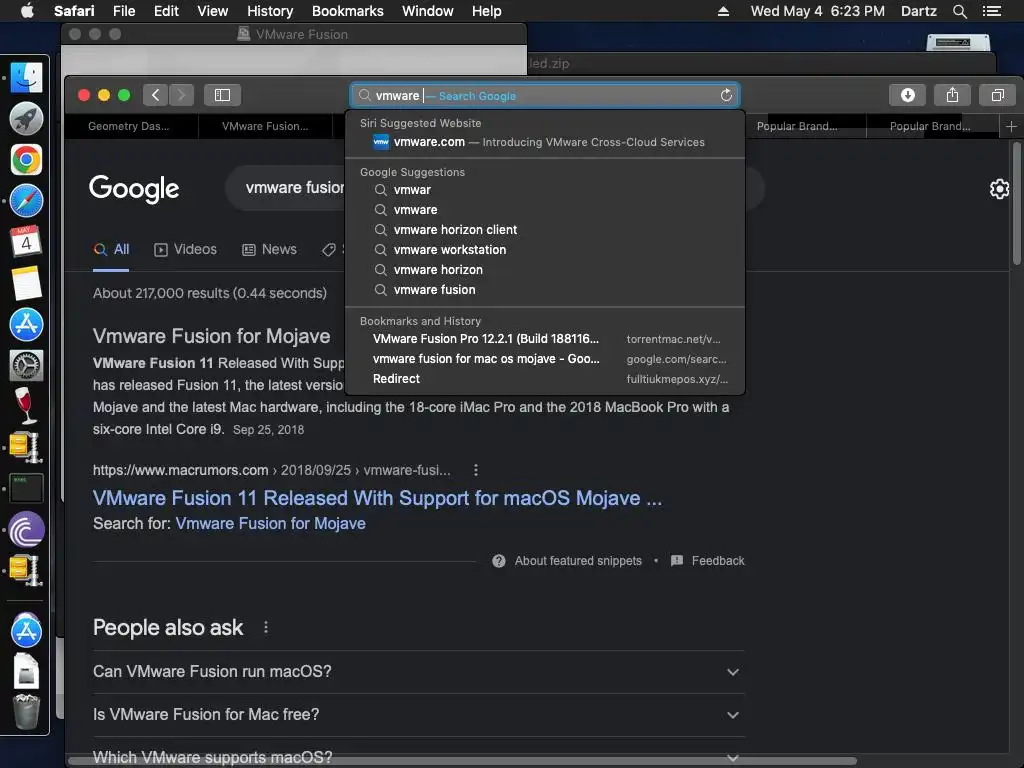The image size is (1024, 768).
Task: Click the Feedback link
Action: point(708,561)
